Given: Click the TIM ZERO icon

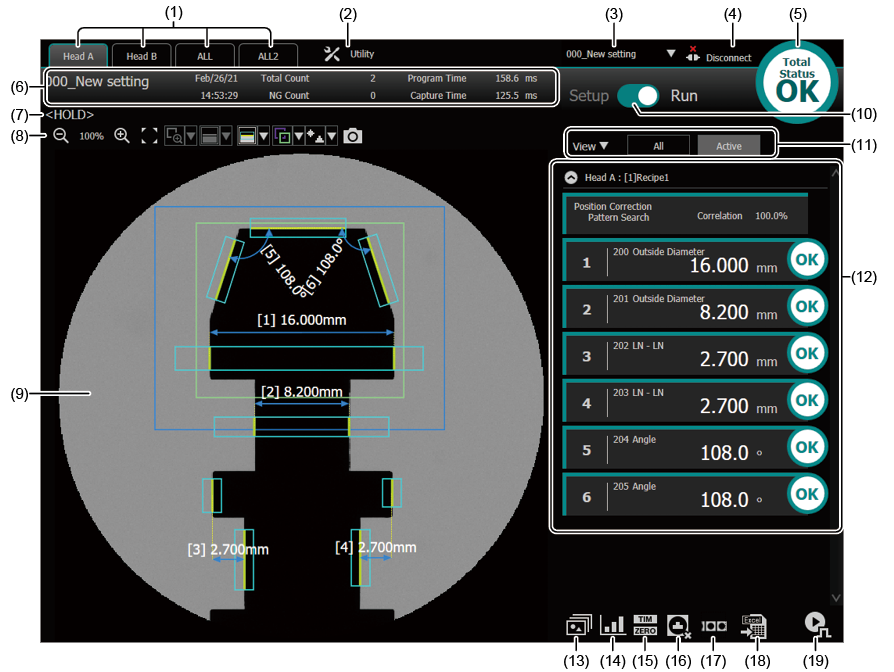Looking at the screenshot, I should 645,626.
